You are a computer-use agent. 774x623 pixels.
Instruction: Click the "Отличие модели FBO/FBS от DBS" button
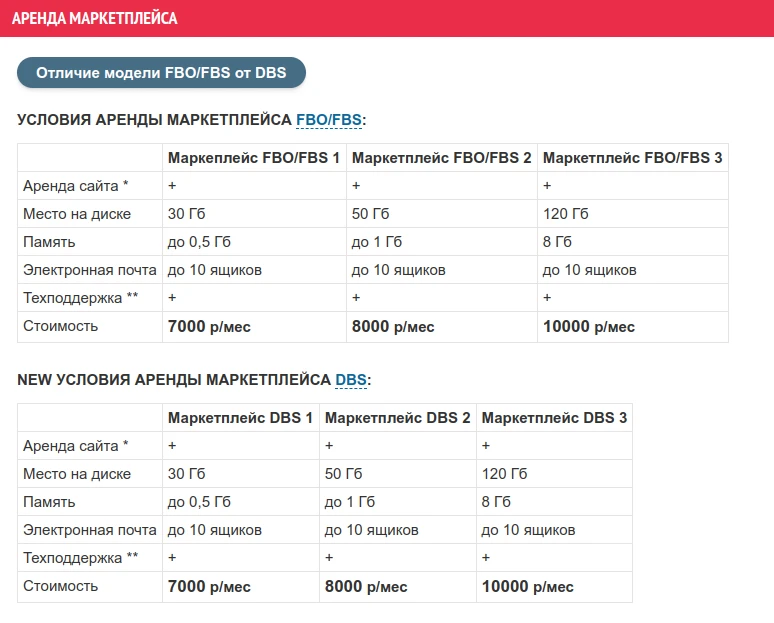coord(160,73)
